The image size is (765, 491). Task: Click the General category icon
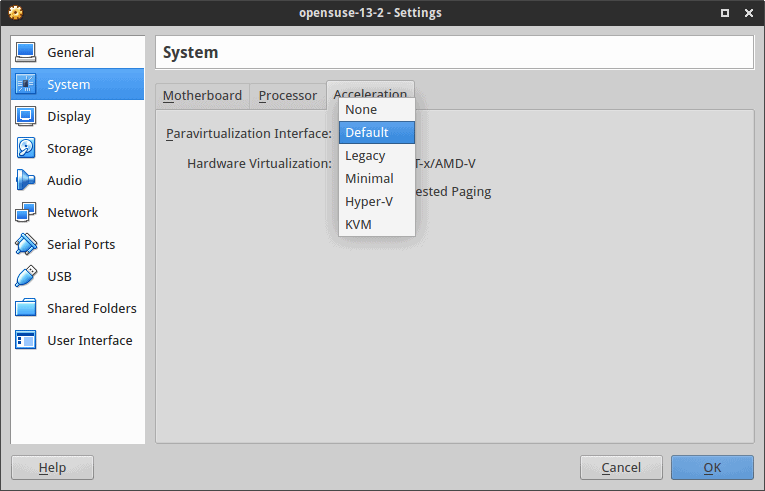pyautogui.click(x=26, y=52)
